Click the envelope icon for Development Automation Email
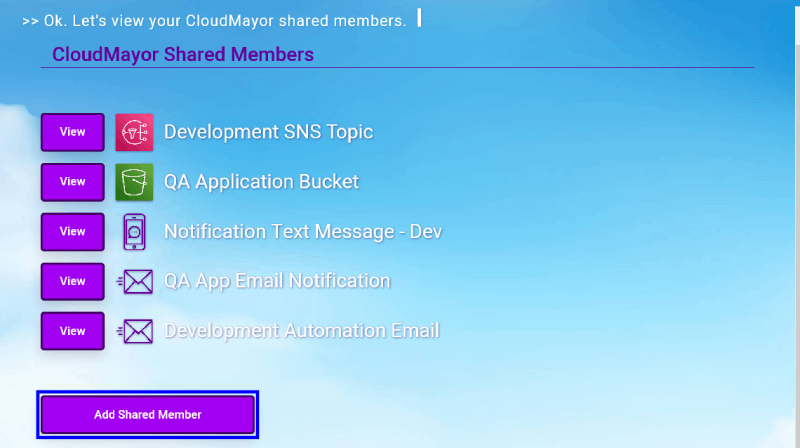The image size is (800, 448). [135, 332]
